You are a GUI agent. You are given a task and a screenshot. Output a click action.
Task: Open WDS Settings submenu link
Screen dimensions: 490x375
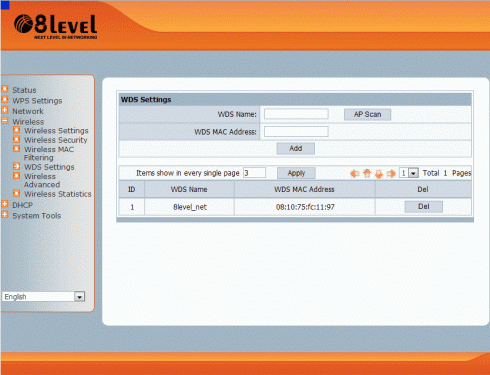(49, 167)
